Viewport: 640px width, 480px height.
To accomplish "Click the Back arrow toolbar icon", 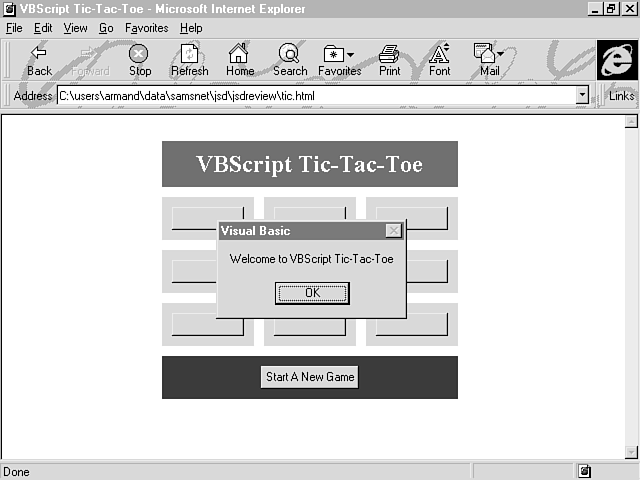I will (39, 54).
